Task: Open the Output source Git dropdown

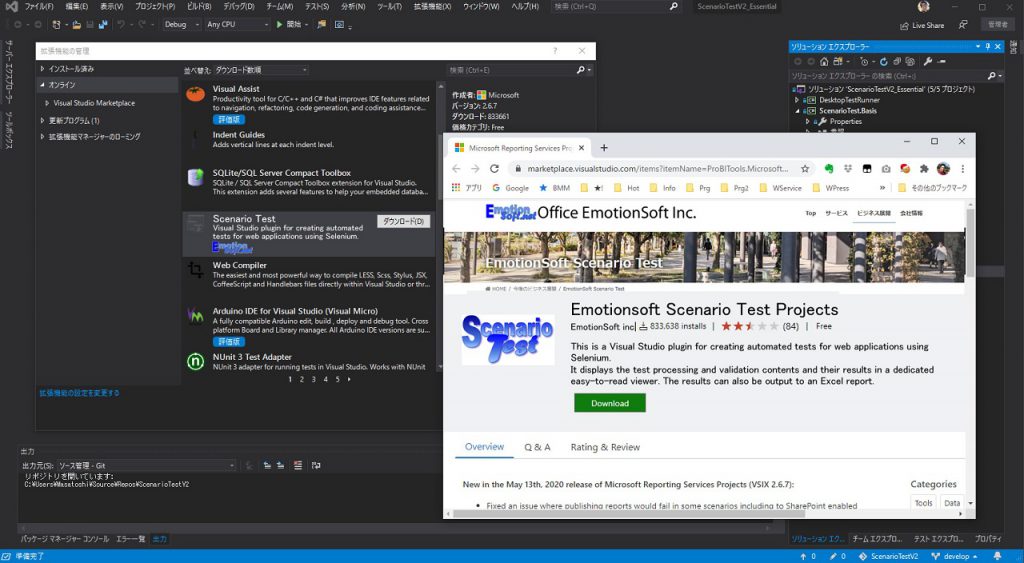Action: [147, 466]
